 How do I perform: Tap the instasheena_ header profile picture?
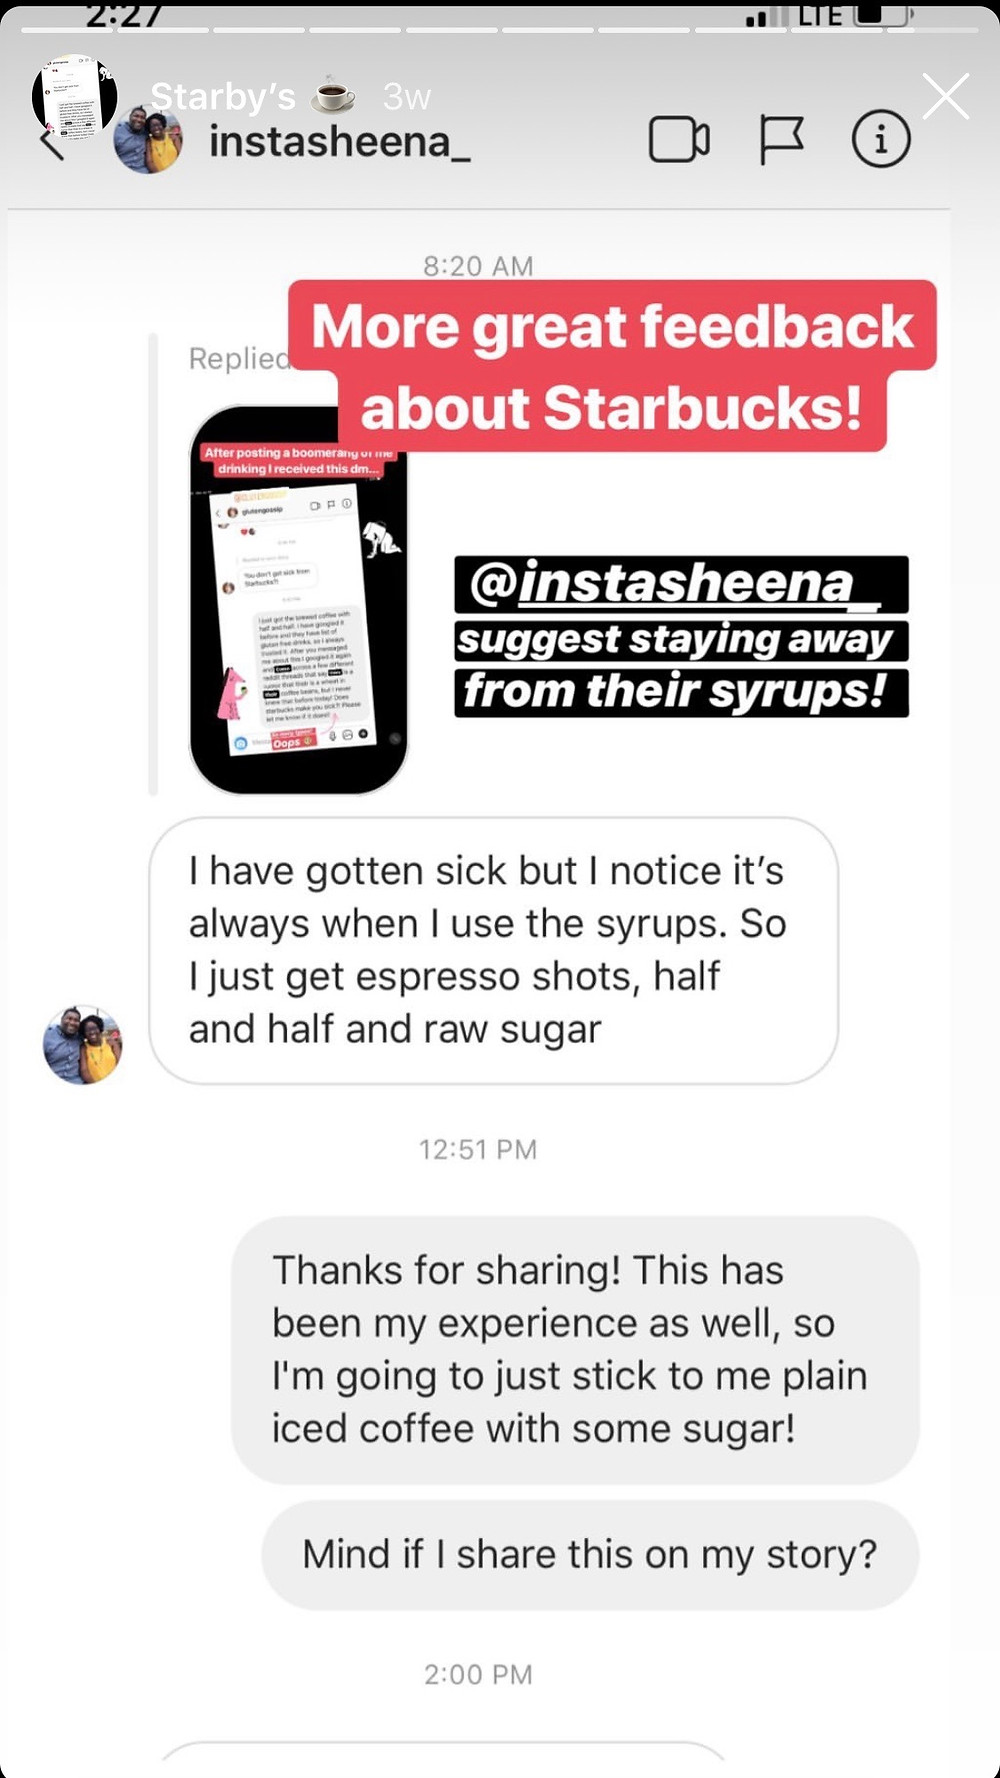click(x=148, y=140)
